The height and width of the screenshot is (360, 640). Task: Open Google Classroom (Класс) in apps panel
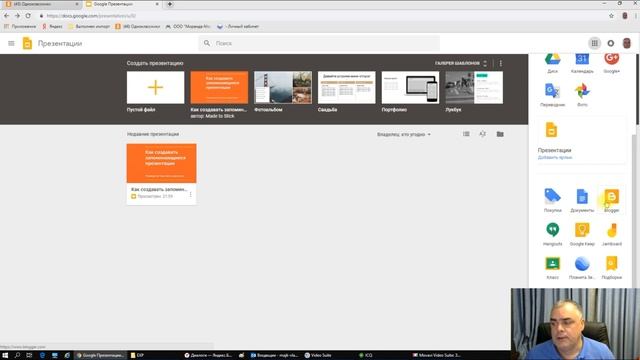(552, 267)
